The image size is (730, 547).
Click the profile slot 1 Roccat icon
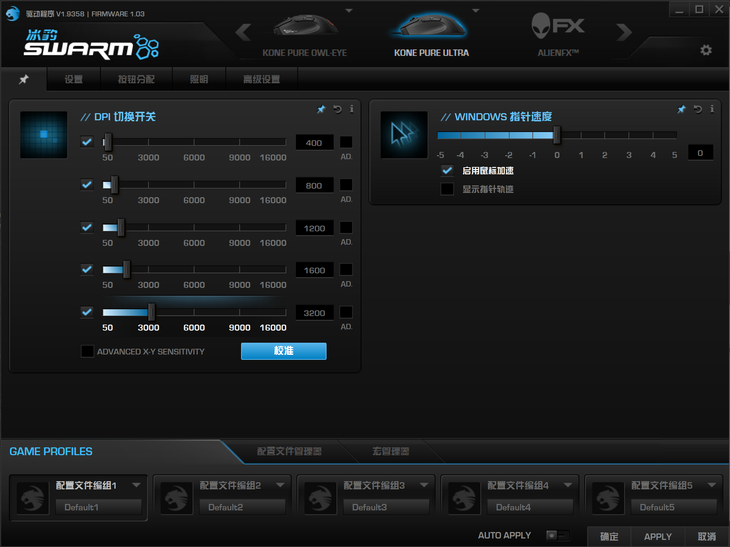point(32,498)
